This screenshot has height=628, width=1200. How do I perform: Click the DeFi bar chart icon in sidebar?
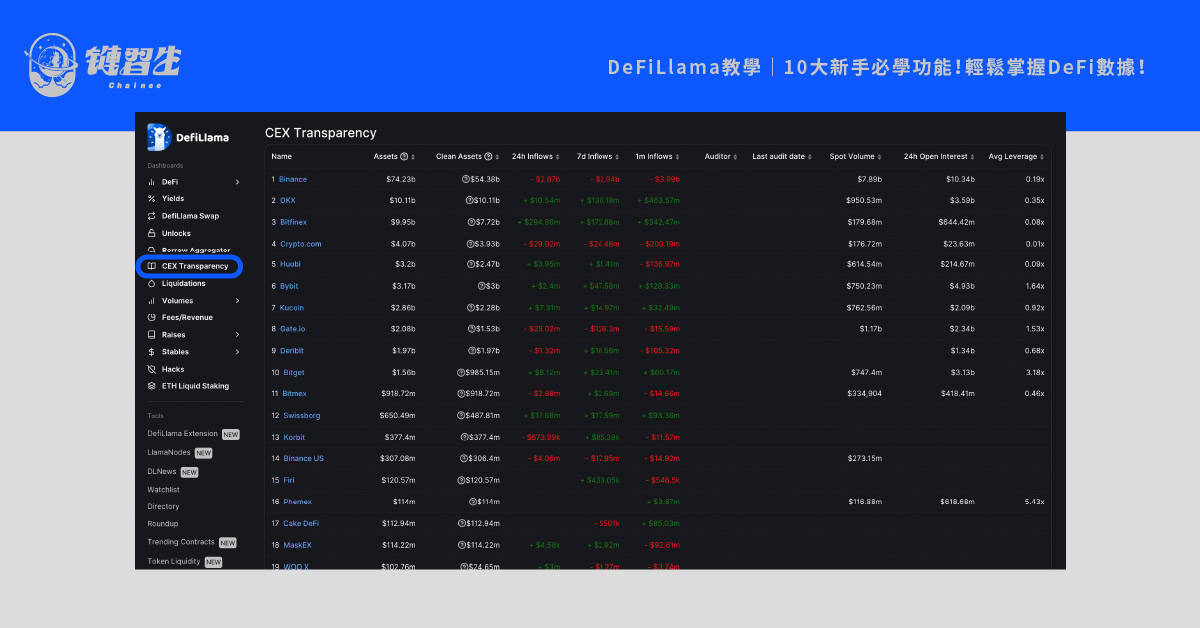click(151, 182)
